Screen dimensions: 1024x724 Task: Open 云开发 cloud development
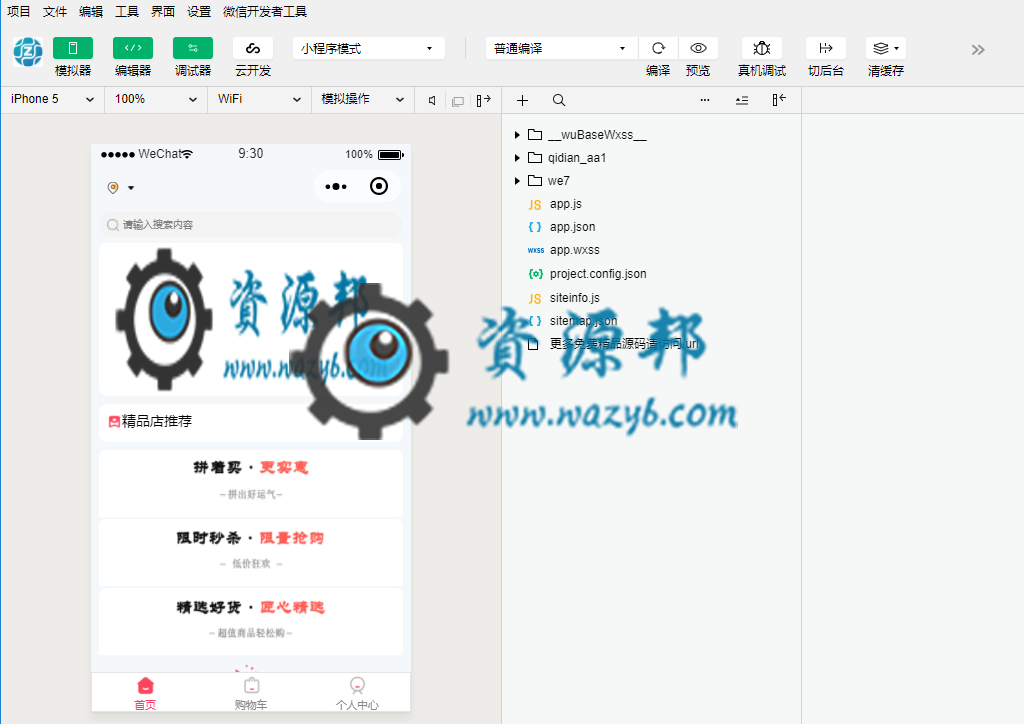253,48
